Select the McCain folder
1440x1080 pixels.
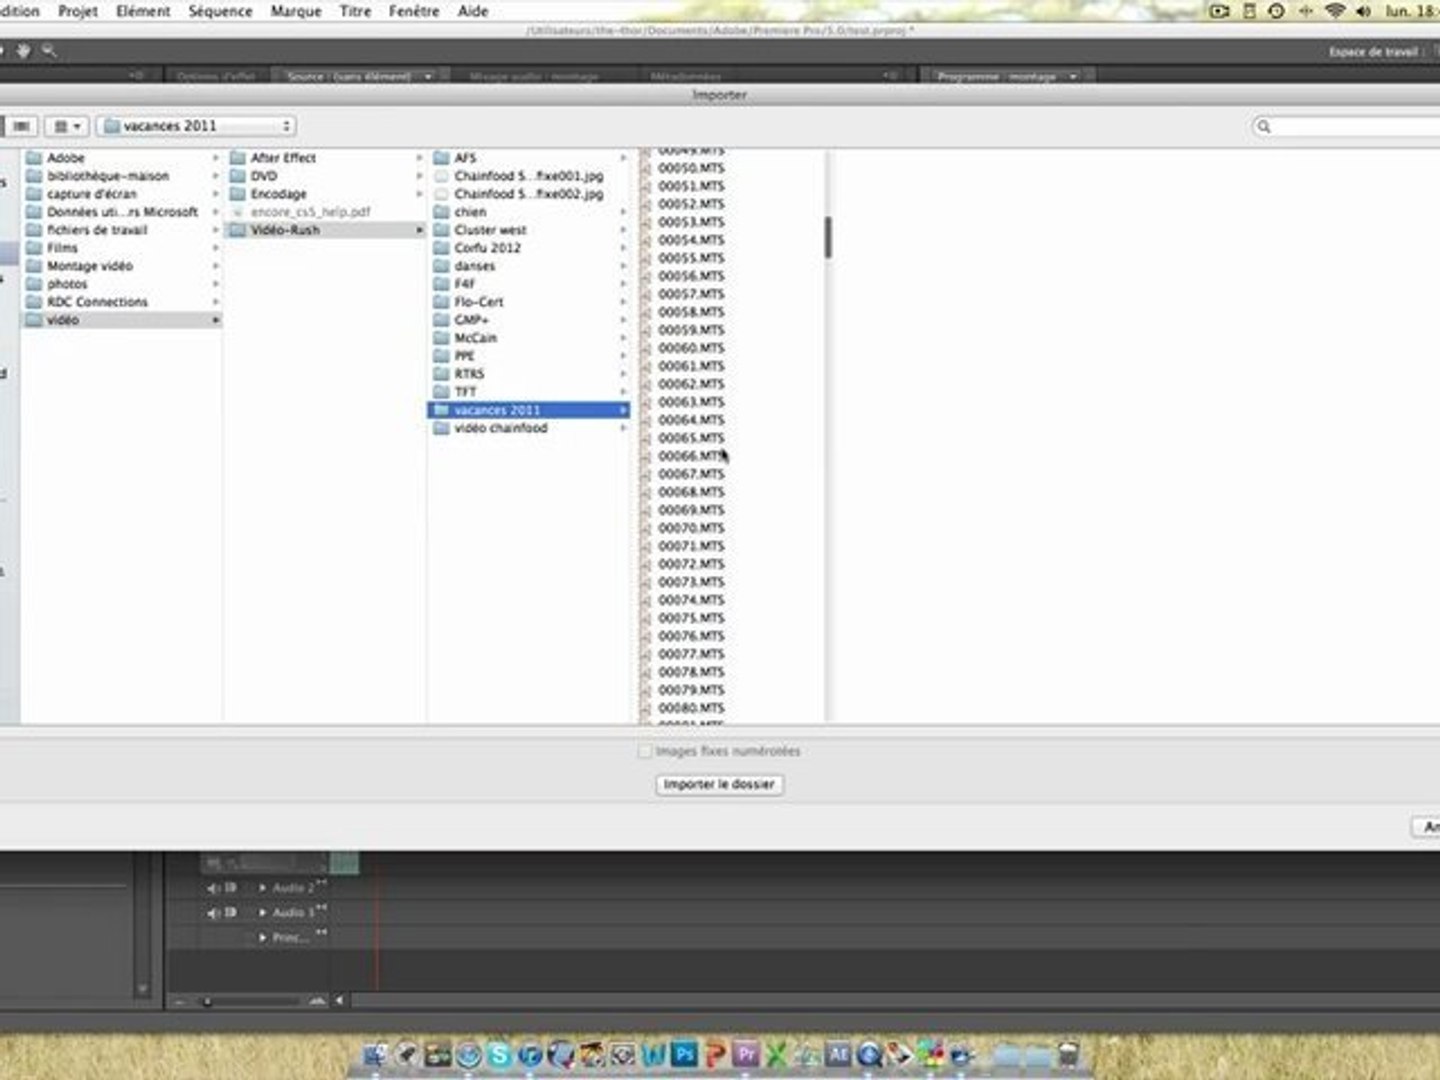(x=530, y=338)
